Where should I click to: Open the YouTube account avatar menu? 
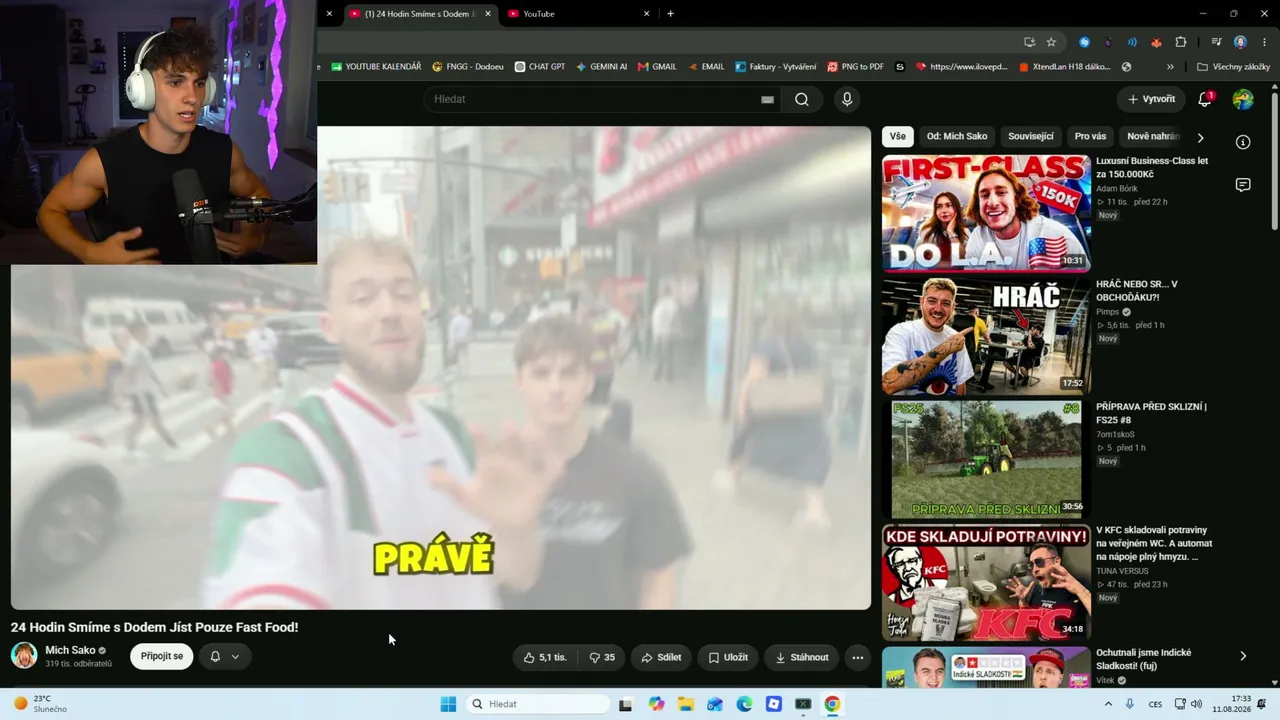(1243, 99)
